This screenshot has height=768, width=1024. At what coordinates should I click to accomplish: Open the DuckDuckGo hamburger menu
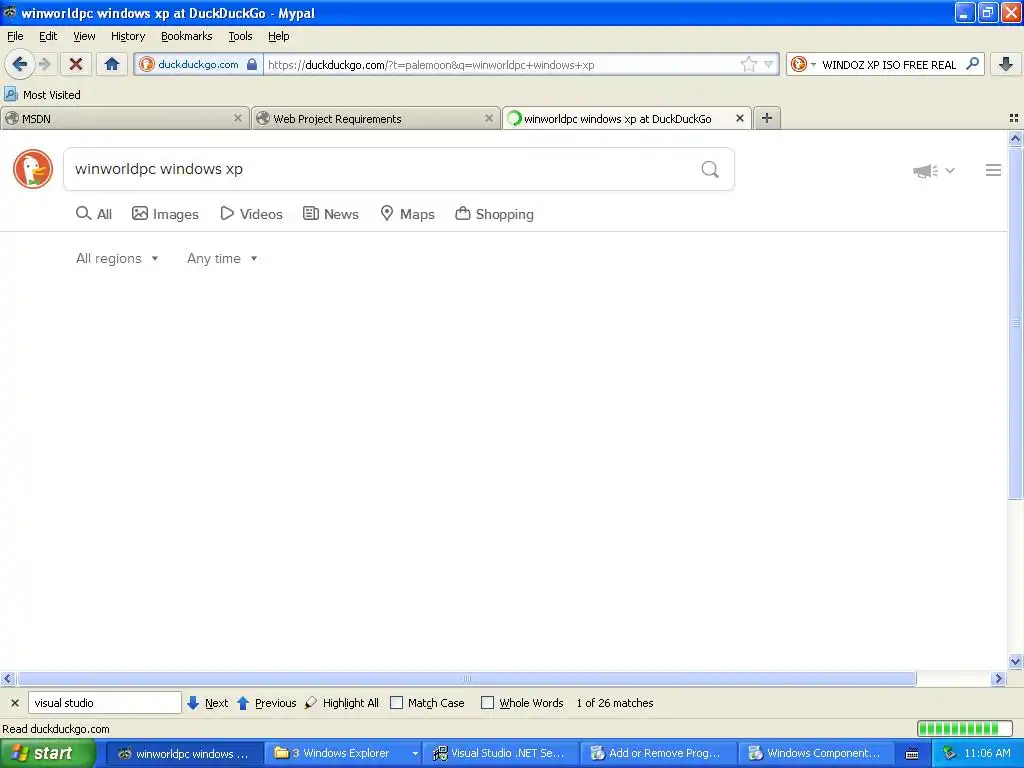(993, 170)
